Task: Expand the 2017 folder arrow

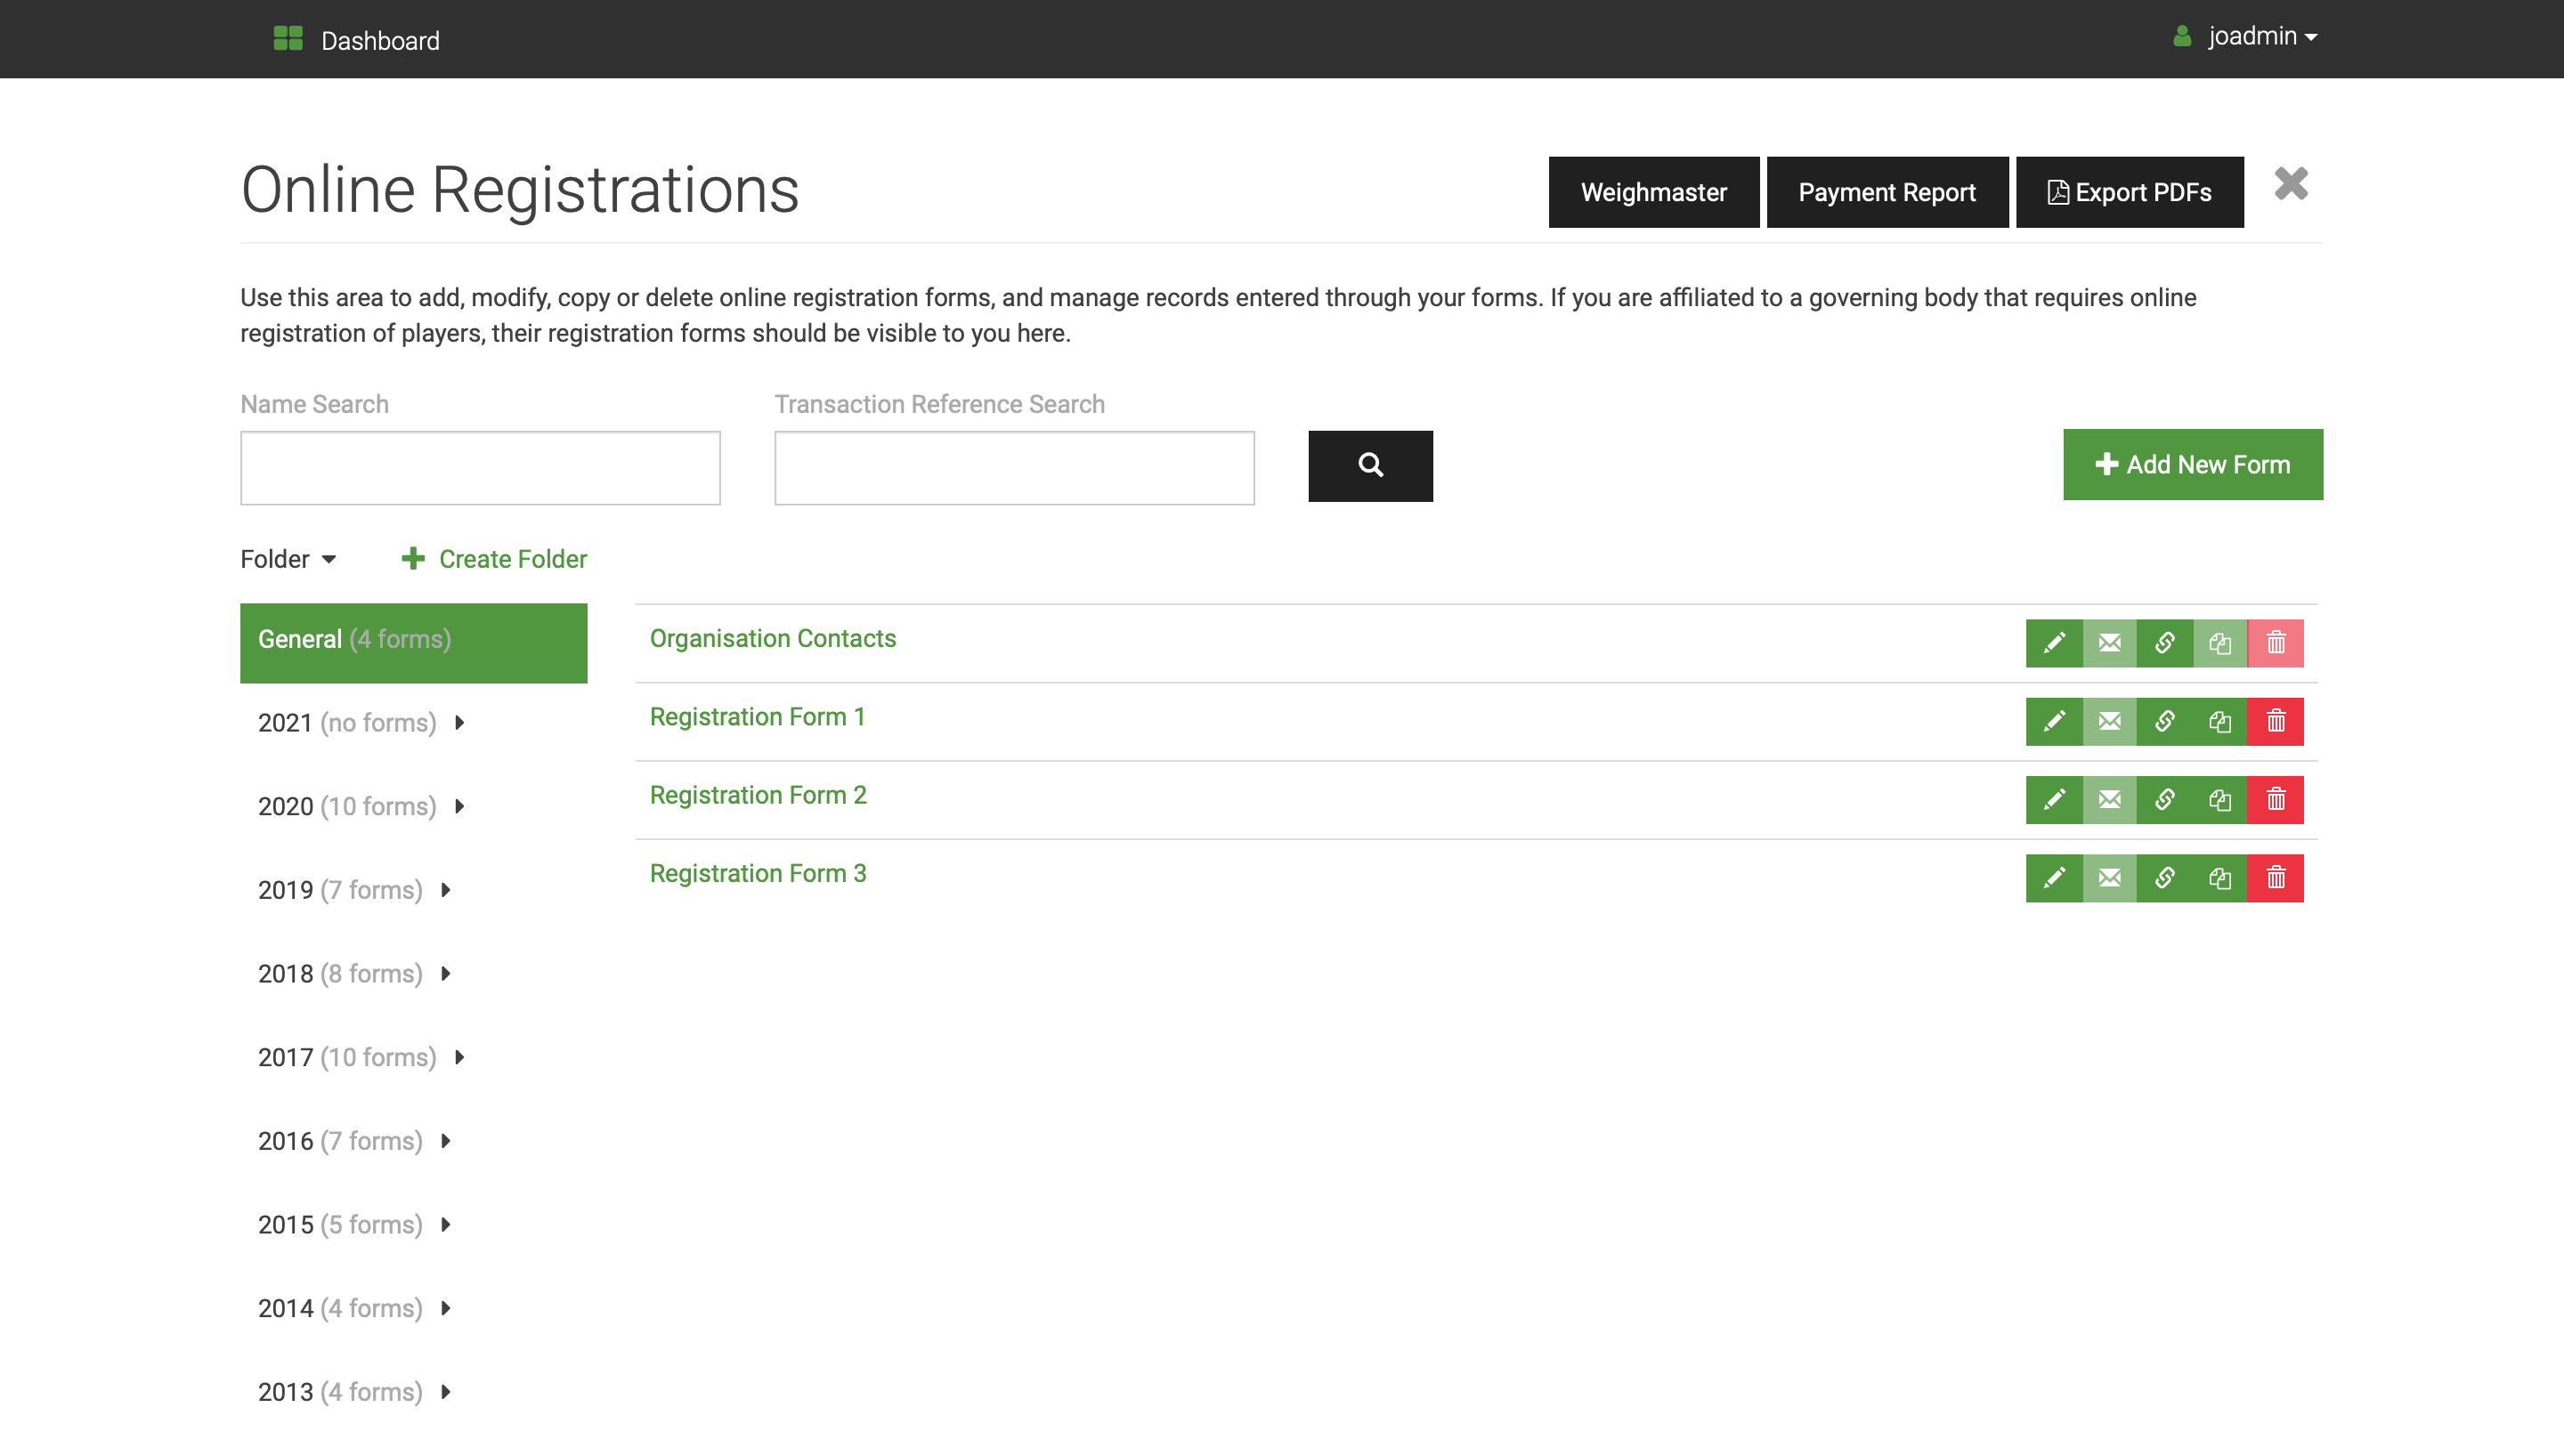Action: point(459,1058)
